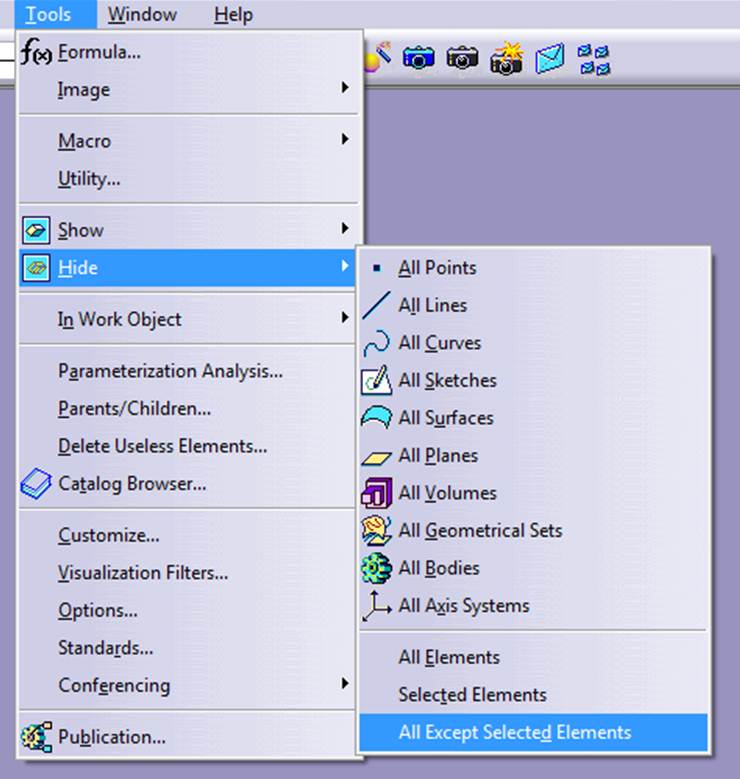Select All Points text label

pyautogui.click(x=437, y=268)
